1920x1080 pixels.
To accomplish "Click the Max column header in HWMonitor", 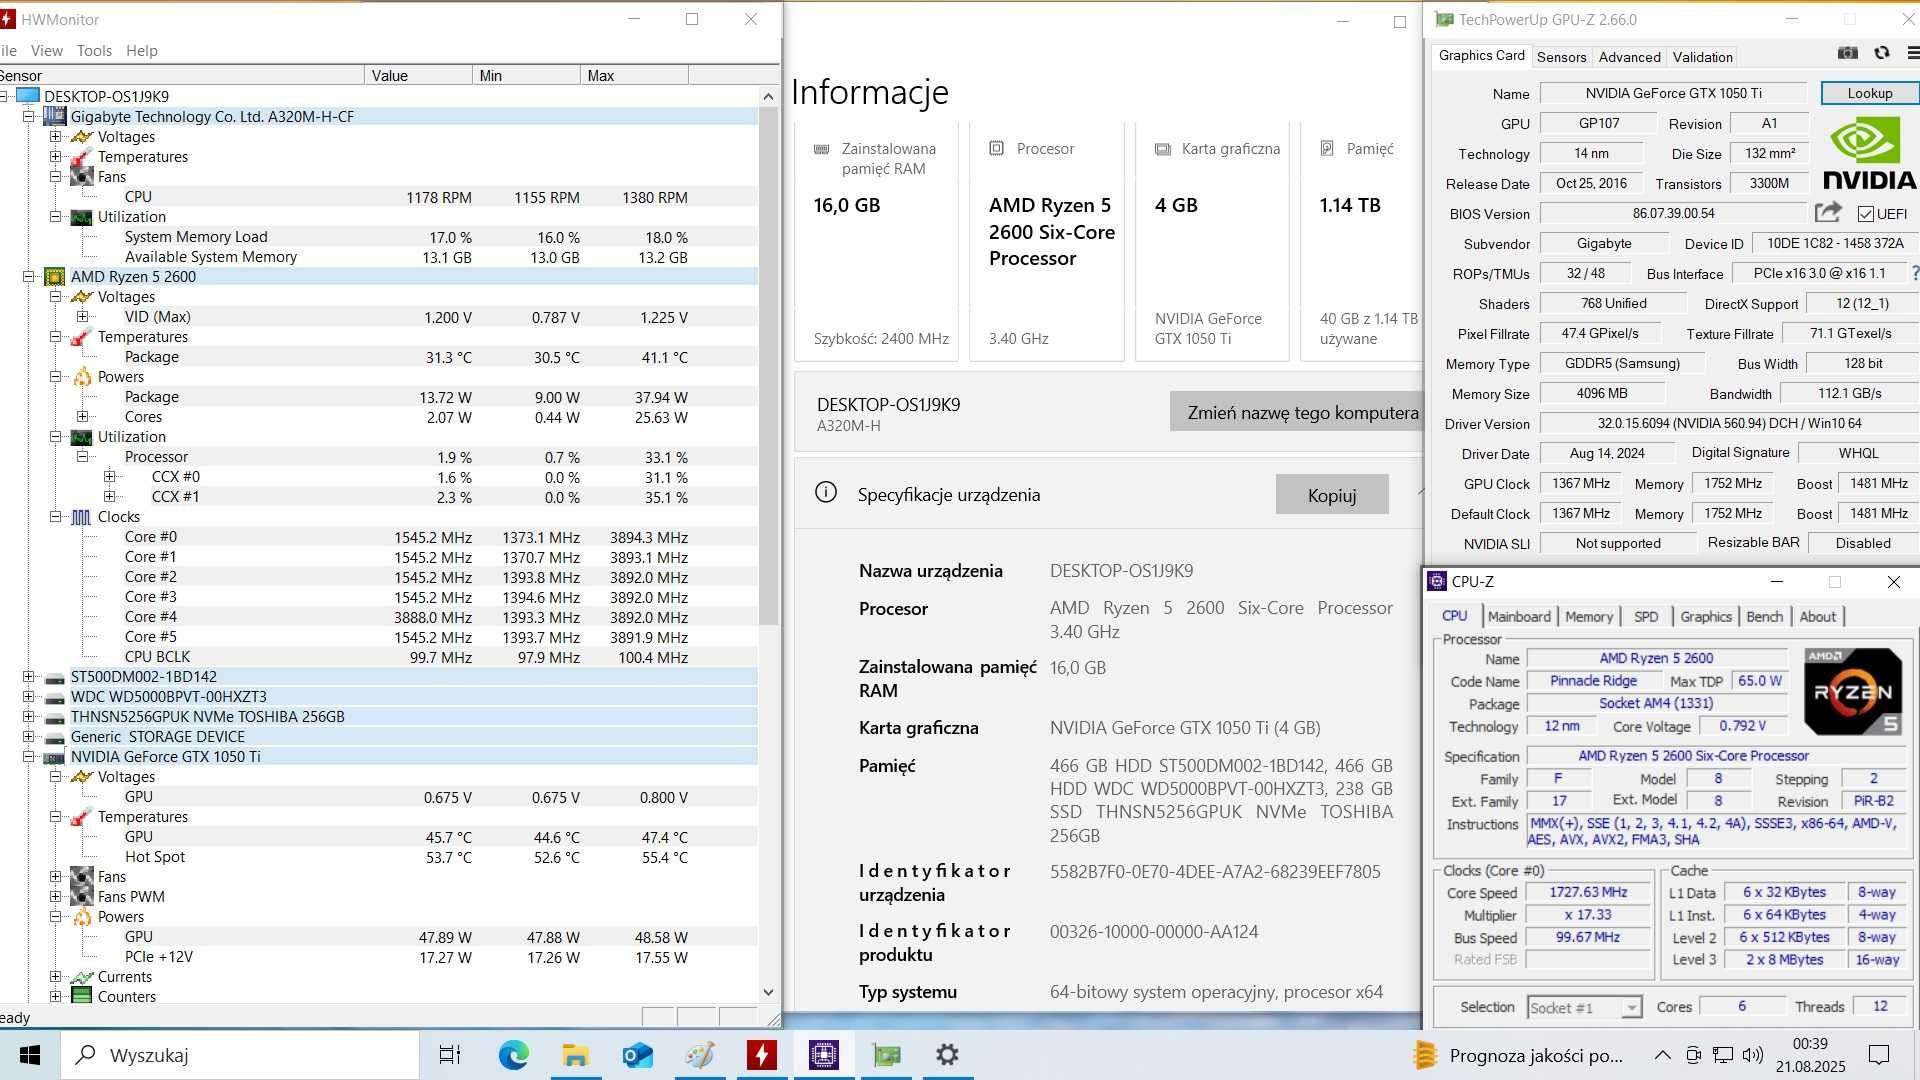I will click(x=634, y=75).
